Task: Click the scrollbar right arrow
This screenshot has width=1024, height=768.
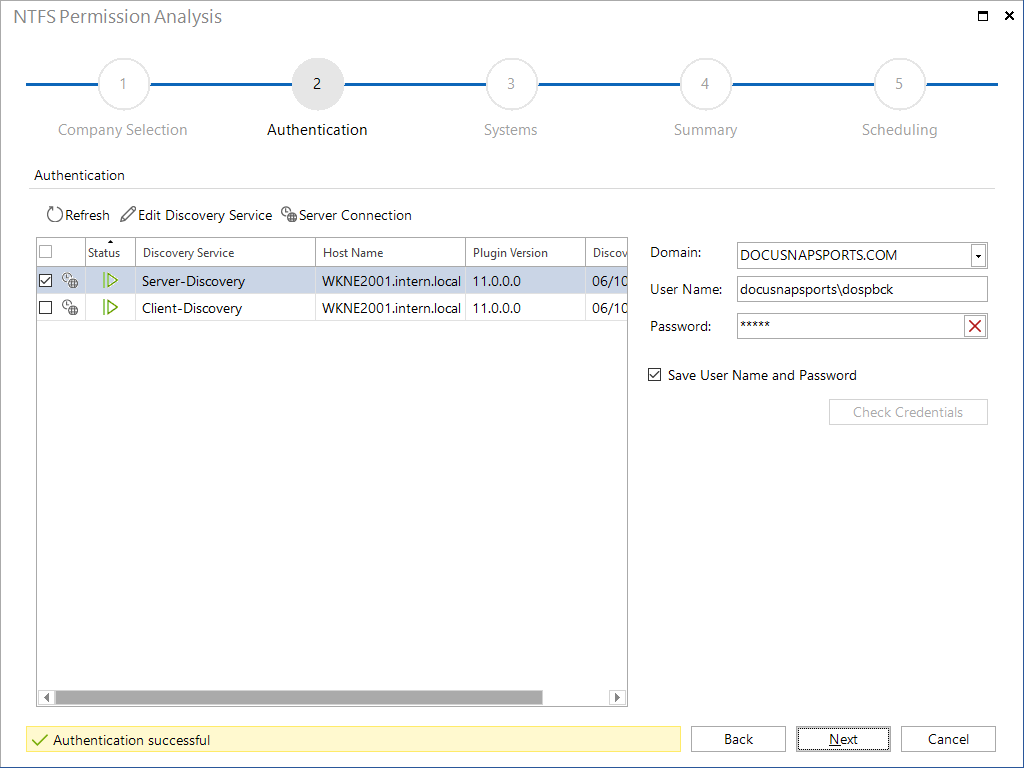Action: point(617,697)
